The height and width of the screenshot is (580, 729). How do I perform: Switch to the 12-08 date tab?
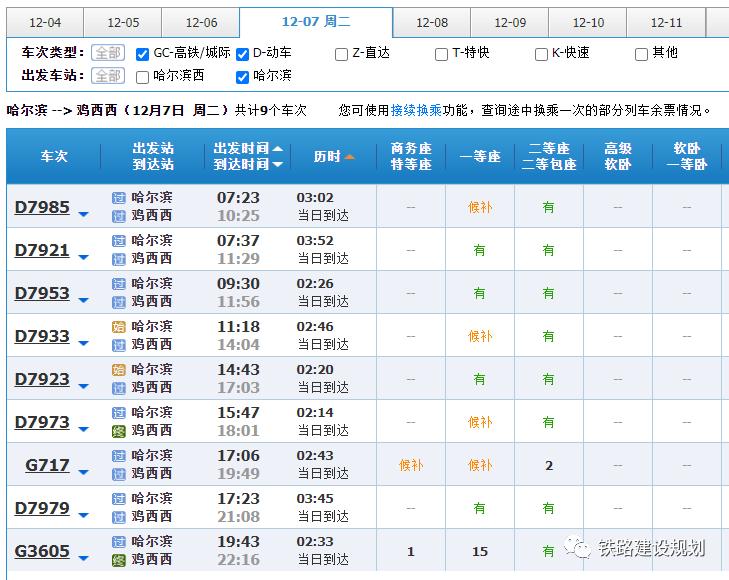coord(432,23)
